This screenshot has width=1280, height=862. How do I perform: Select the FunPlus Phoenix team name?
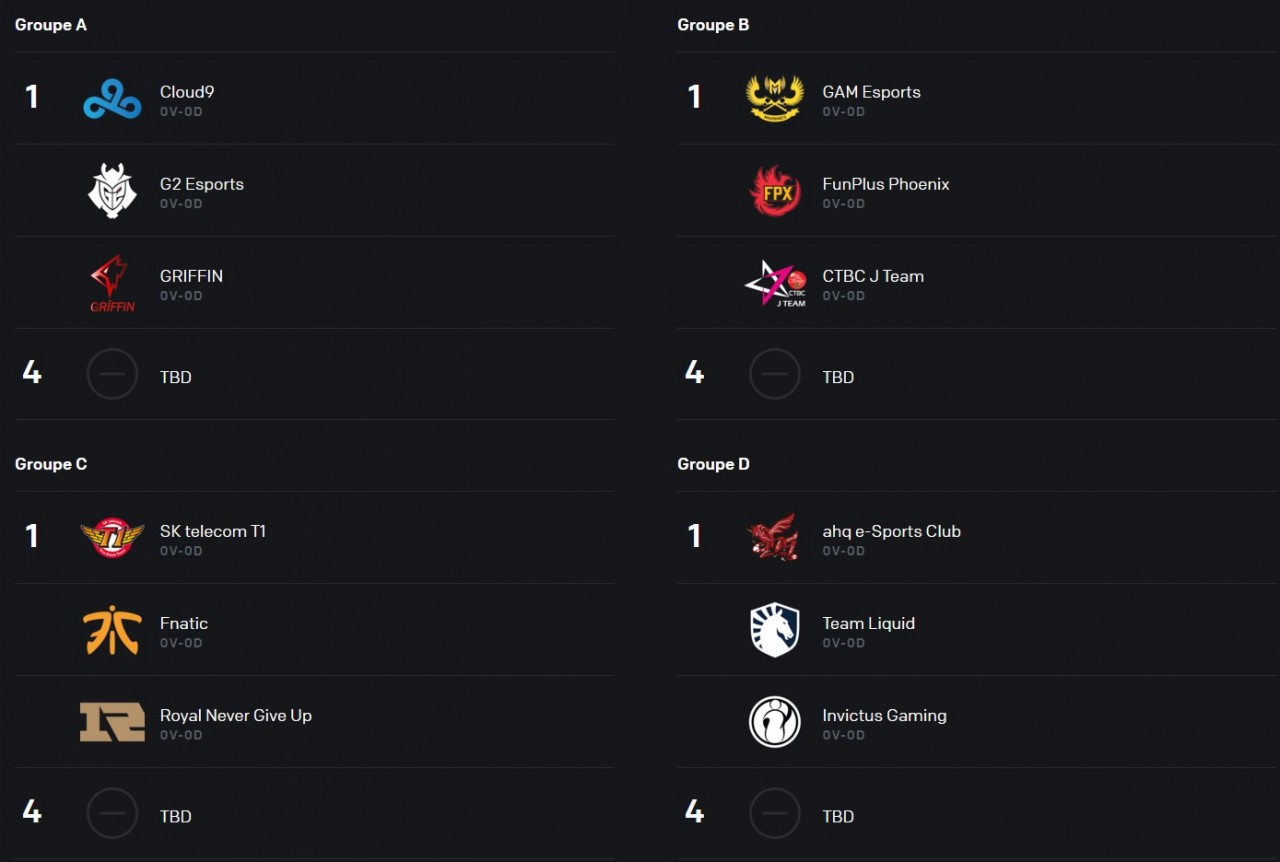[886, 184]
